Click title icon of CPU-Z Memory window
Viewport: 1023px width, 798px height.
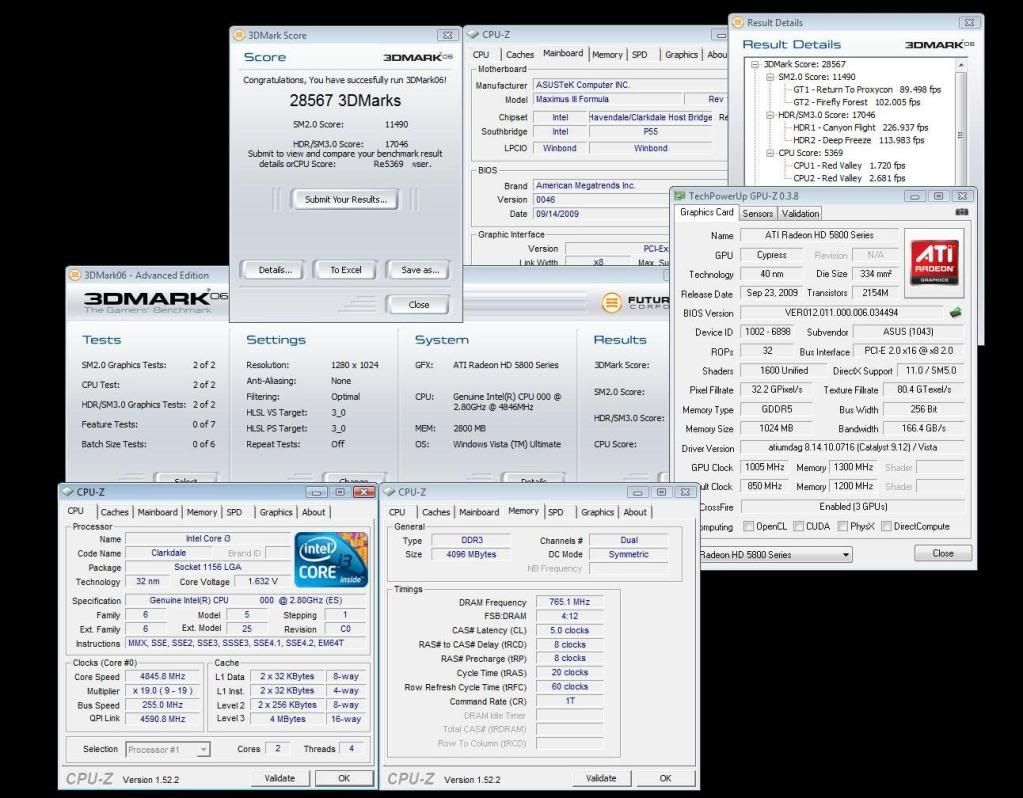point(389,492)
